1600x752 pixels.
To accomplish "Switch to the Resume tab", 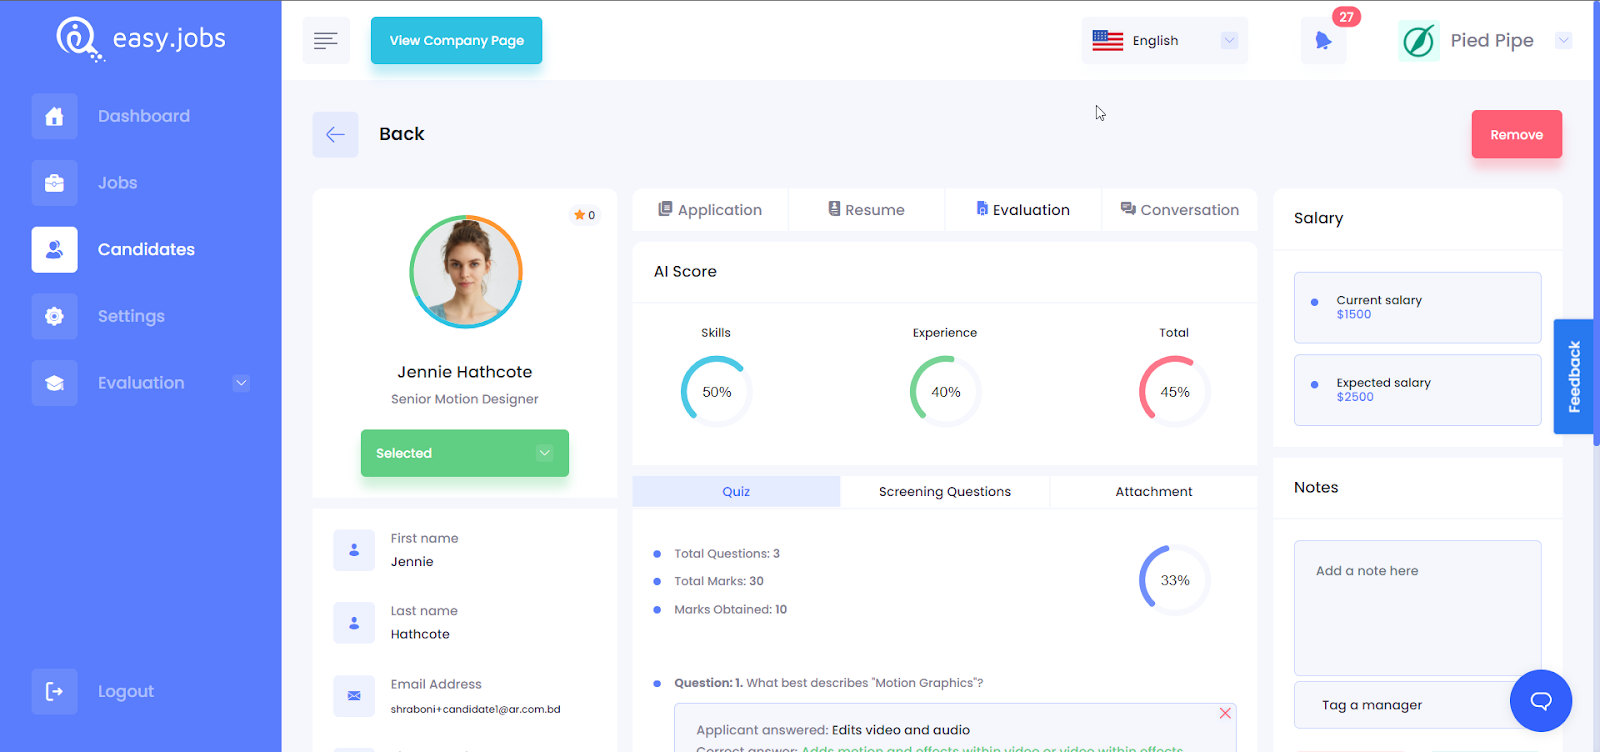I will [x=866, y=210].
